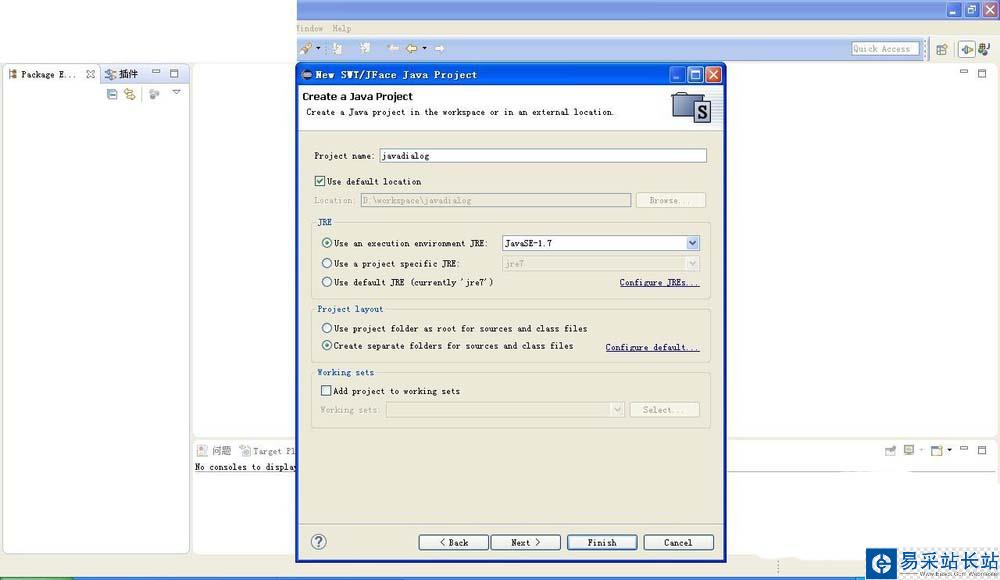Close the New SWT/JFace Java Project dialog
Screen dimensions: 1000x580
[714, 75]
